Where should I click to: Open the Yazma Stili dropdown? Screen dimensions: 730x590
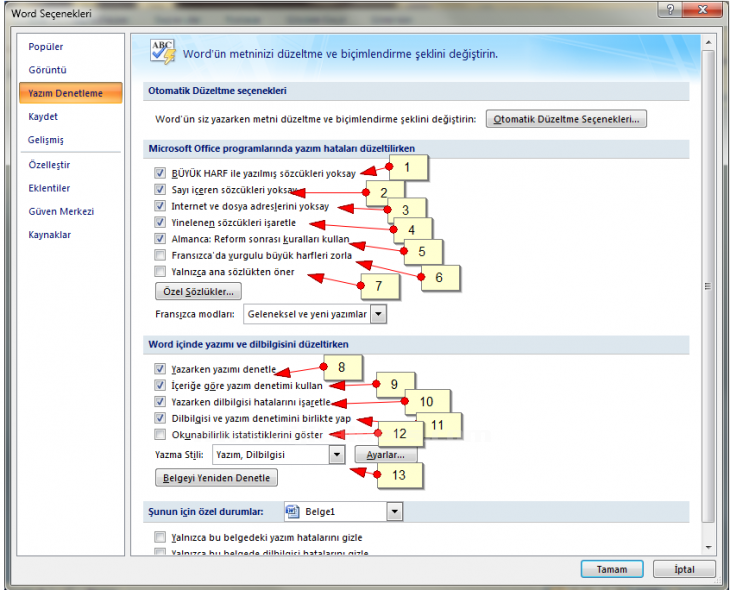337,454
